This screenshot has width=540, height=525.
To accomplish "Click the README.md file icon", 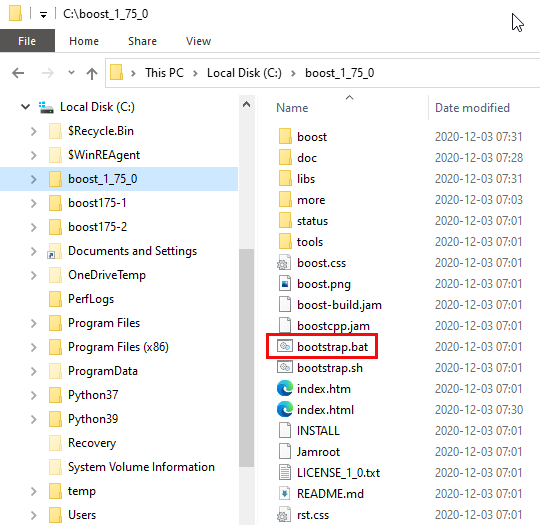I will (285, 494).
